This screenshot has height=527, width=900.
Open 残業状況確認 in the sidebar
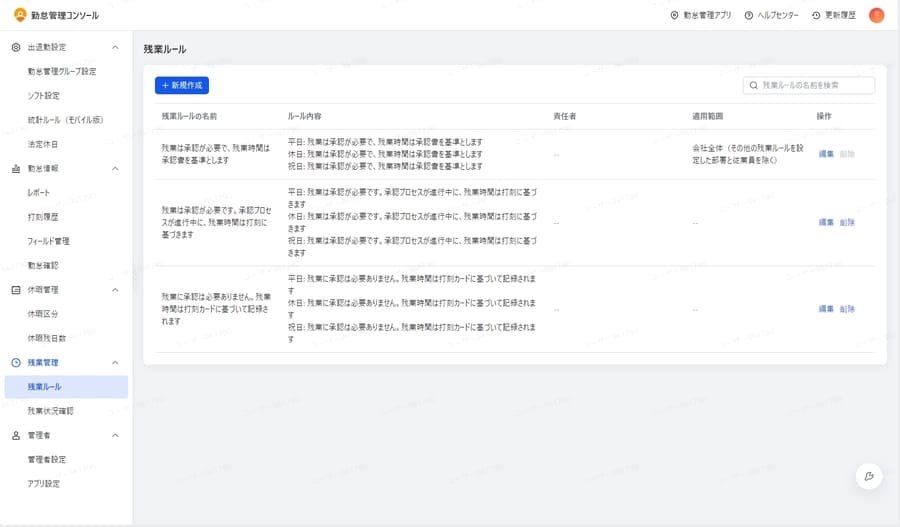[x=51, y=411]
